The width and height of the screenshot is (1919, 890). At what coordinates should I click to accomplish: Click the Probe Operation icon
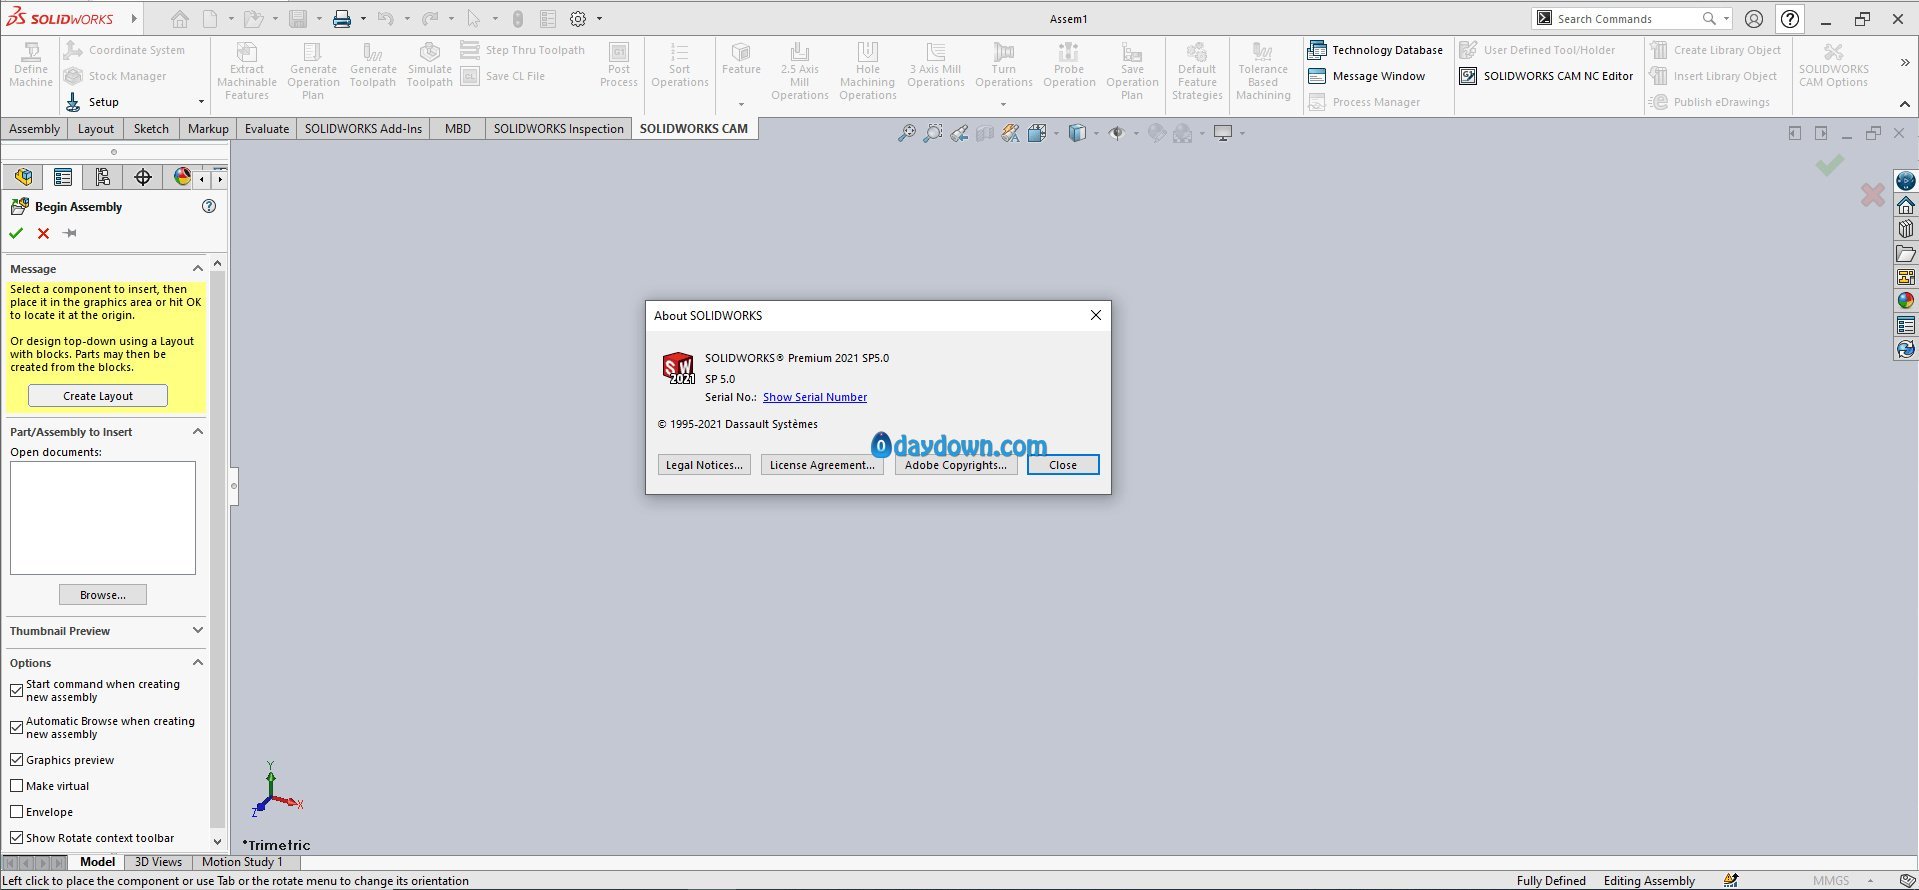coord(1069,65)
